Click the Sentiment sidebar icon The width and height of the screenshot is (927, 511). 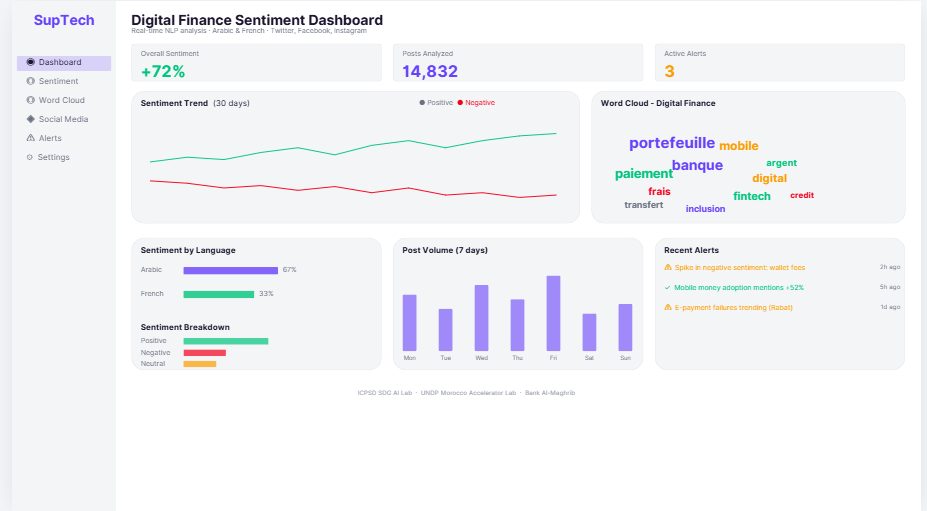(x=31, y=81)
